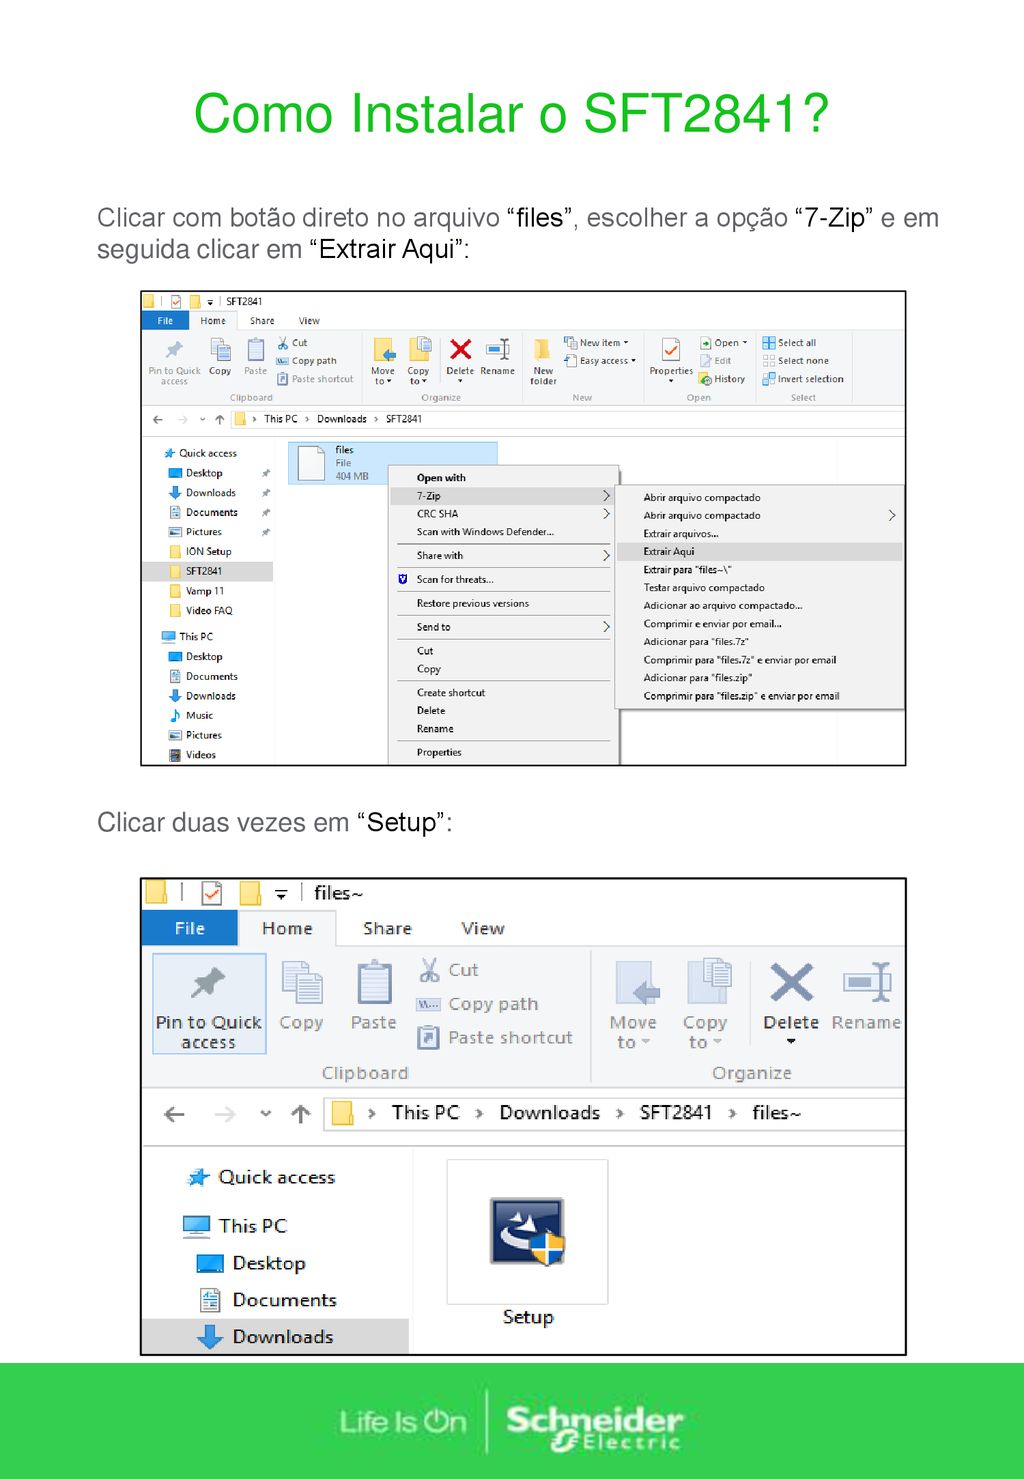Switch to the Share tab in the files~ window
The image size is (1024, 1479).
387,928
